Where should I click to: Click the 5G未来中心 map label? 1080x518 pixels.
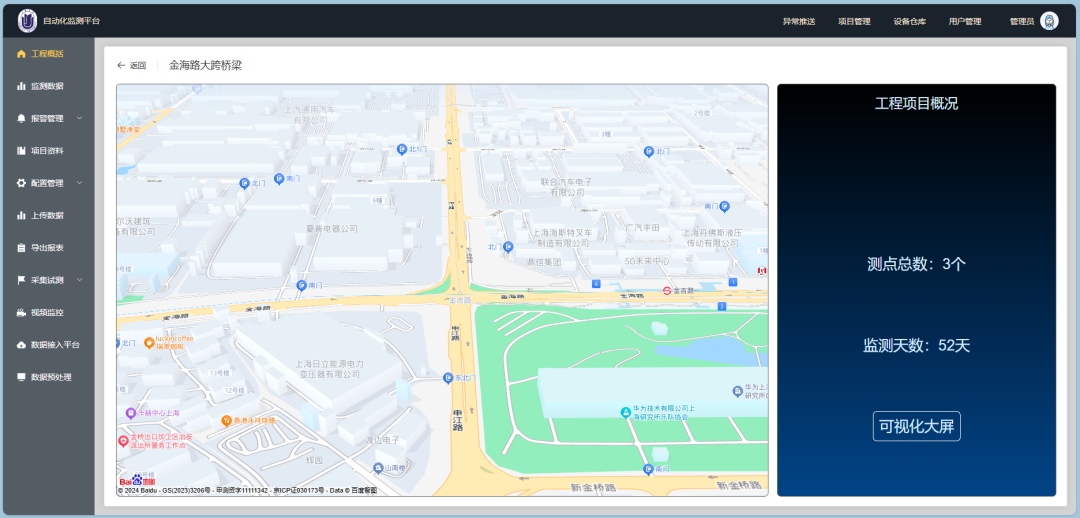pyautogui.click(x=647, y=261)
